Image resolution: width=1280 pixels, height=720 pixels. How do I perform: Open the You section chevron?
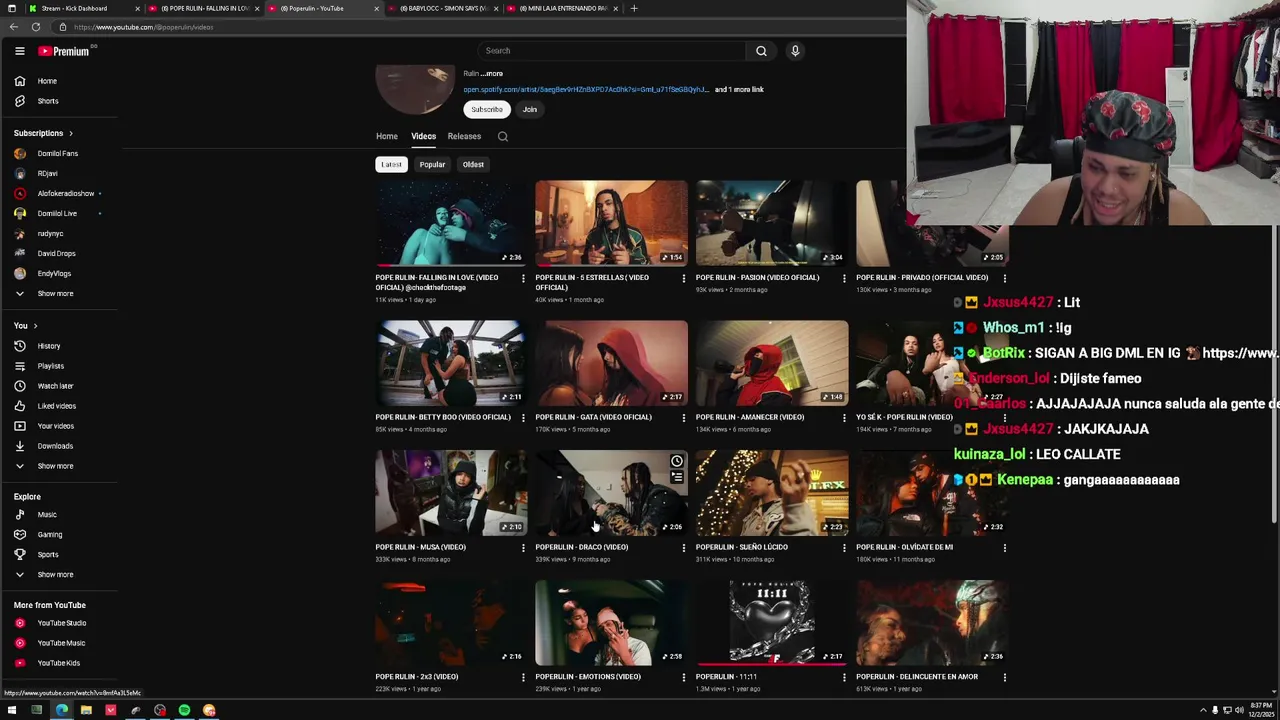coord(35,326)
